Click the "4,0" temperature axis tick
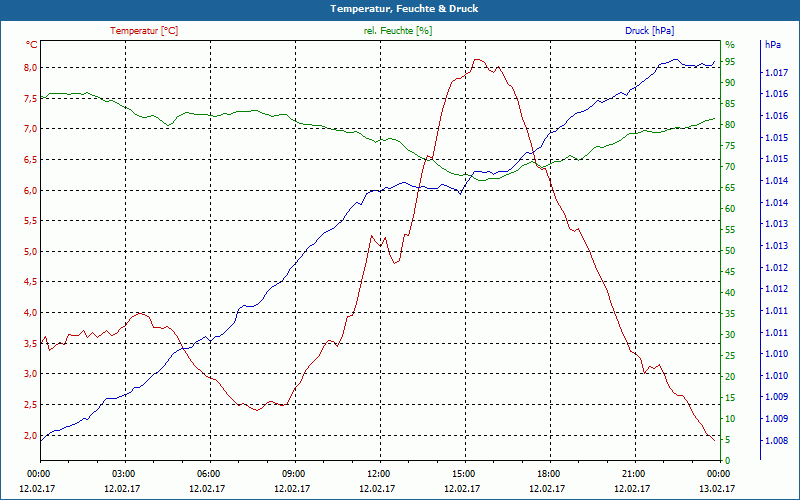Image resolution: width=800 pixels, height=500 pixels. tap(30, 313)
